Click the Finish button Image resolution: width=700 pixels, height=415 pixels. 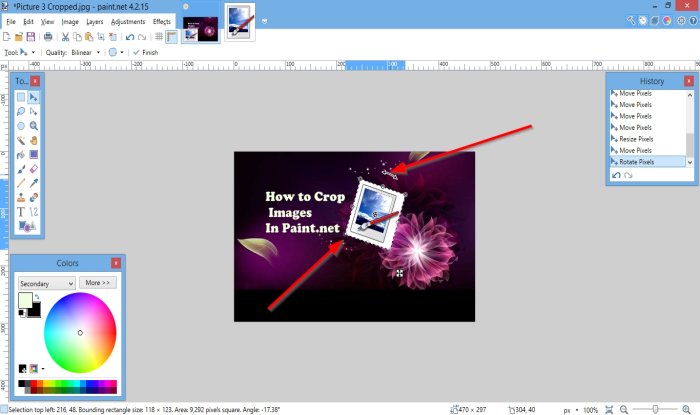pos(146,52)
